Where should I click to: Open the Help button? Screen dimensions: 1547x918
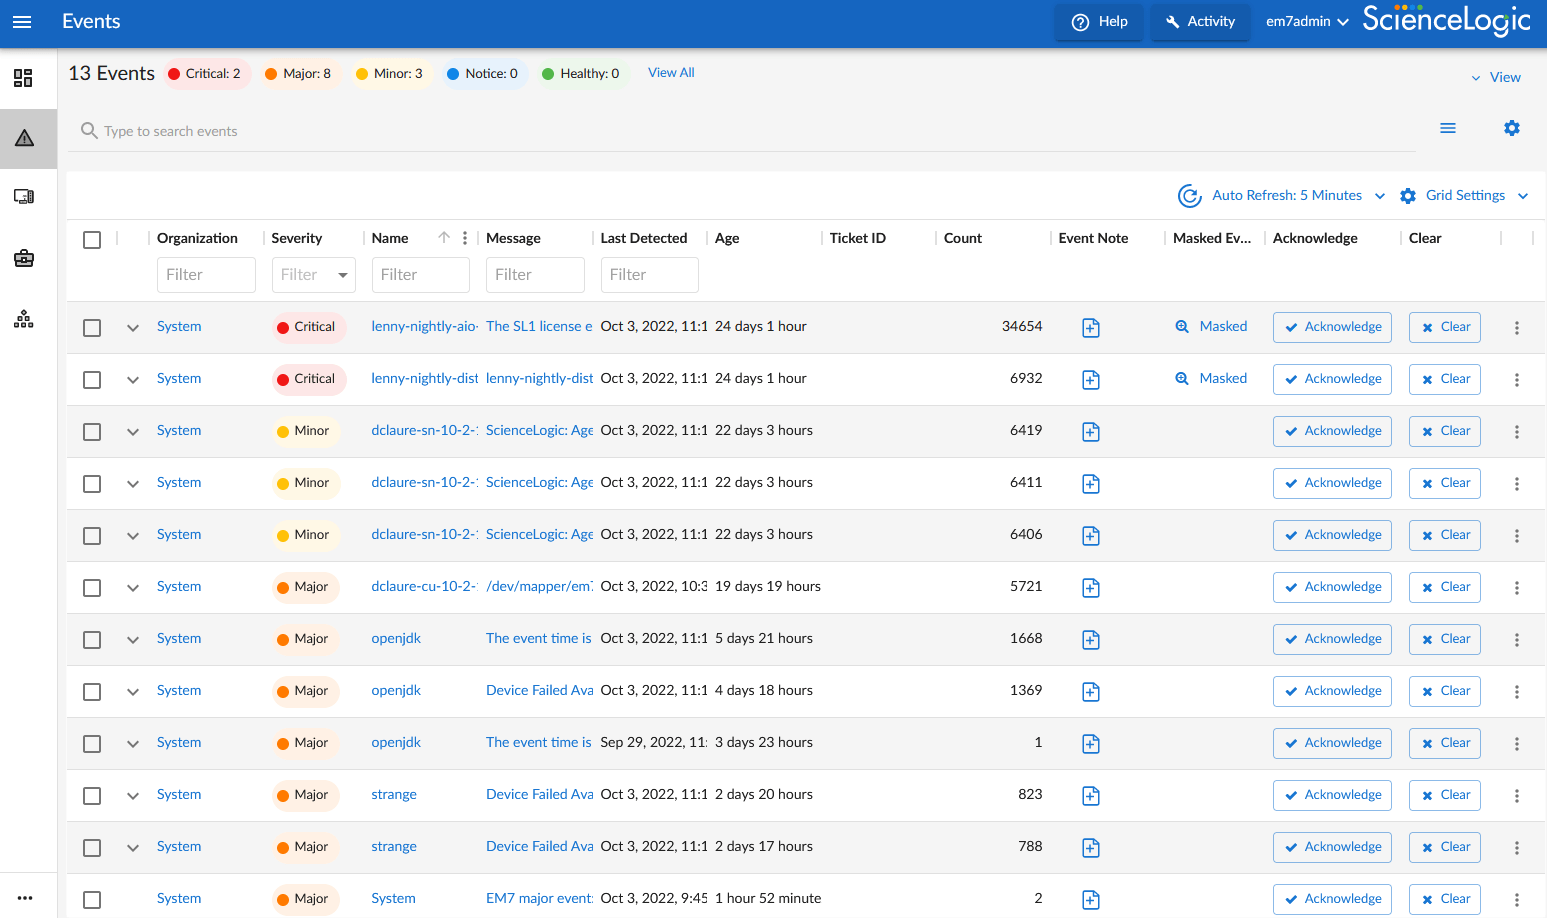pyautogui.click(x=1100, y=22)
